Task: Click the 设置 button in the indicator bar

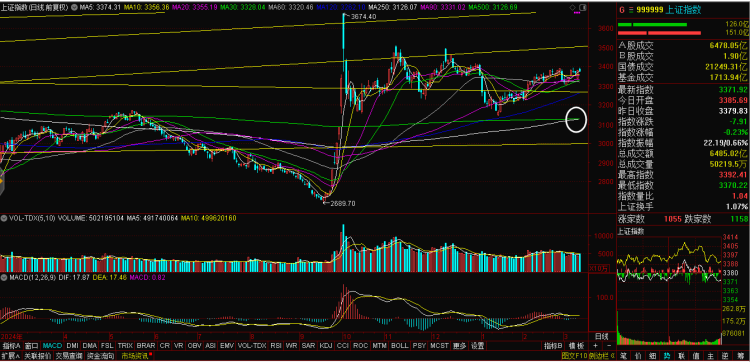Action: point(477,345)
